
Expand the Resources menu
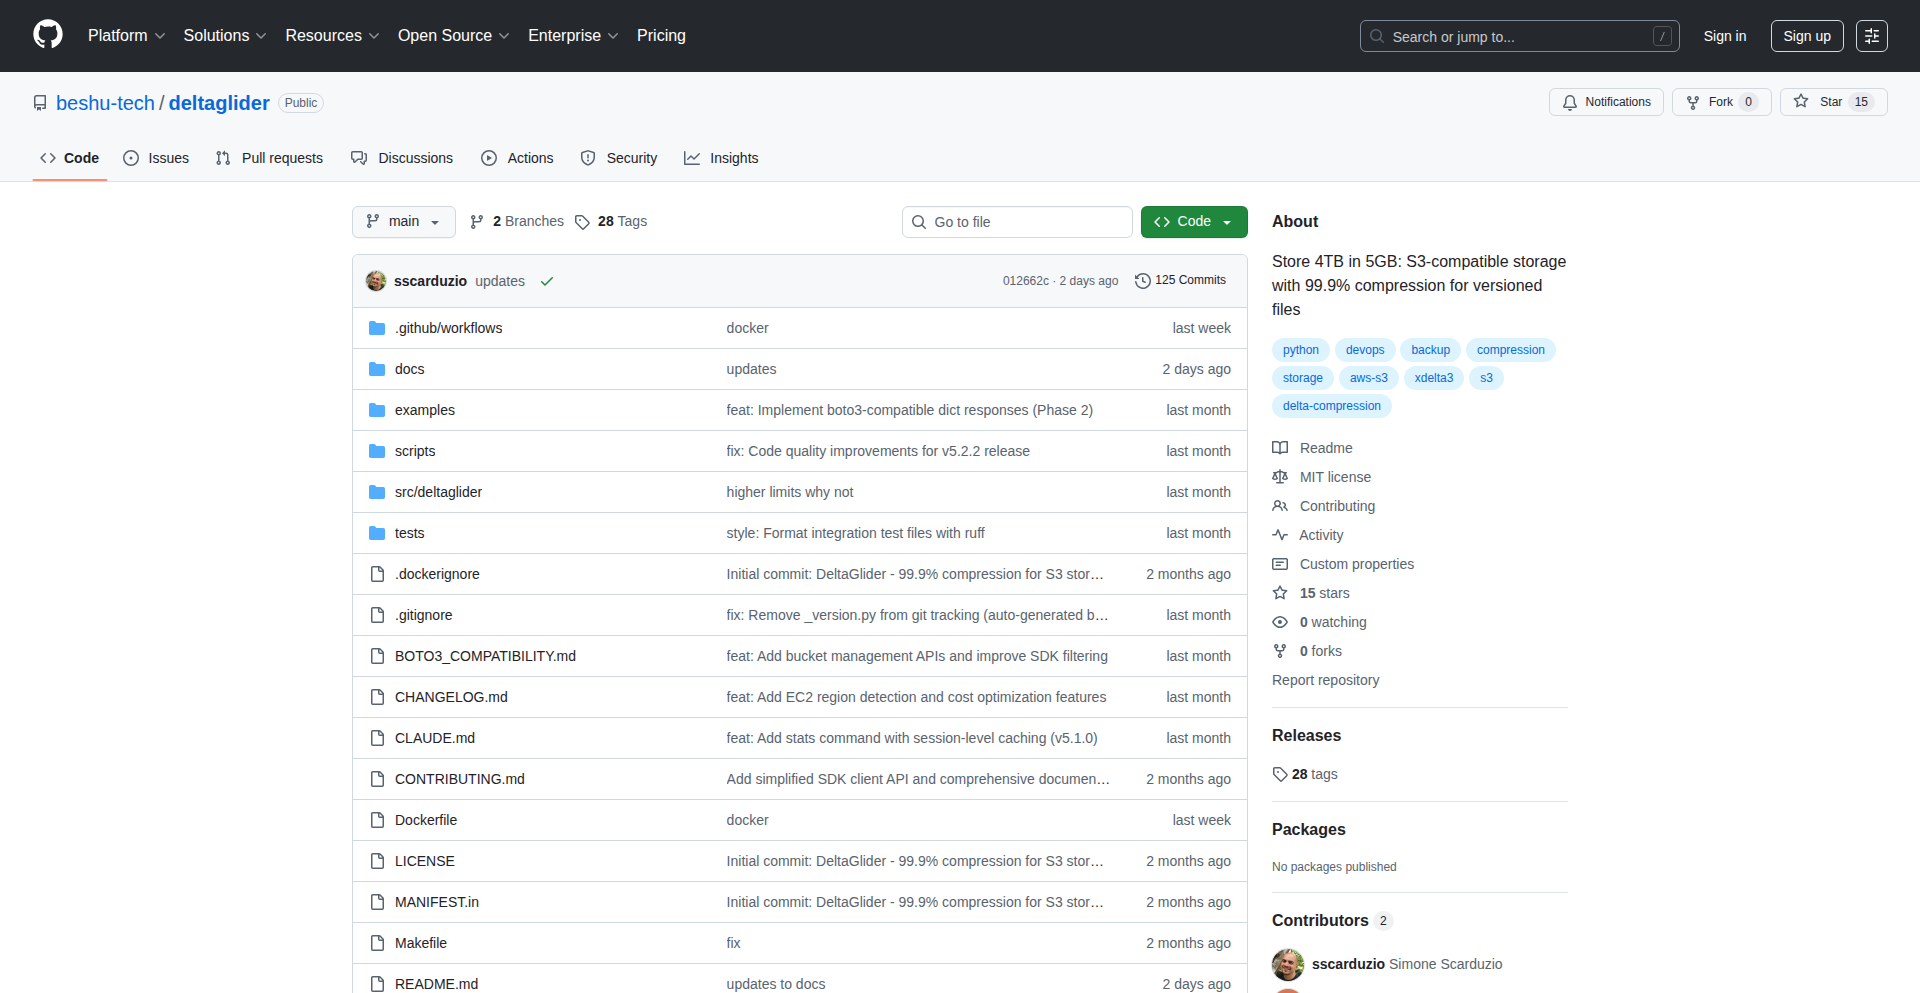point(332,36)
